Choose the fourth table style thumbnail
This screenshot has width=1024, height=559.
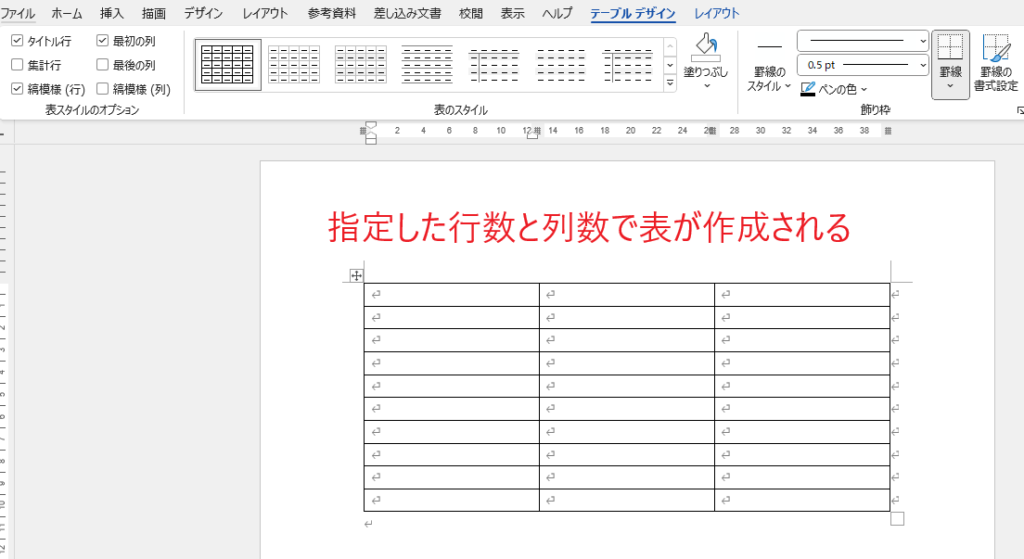(x=428, y=65)
